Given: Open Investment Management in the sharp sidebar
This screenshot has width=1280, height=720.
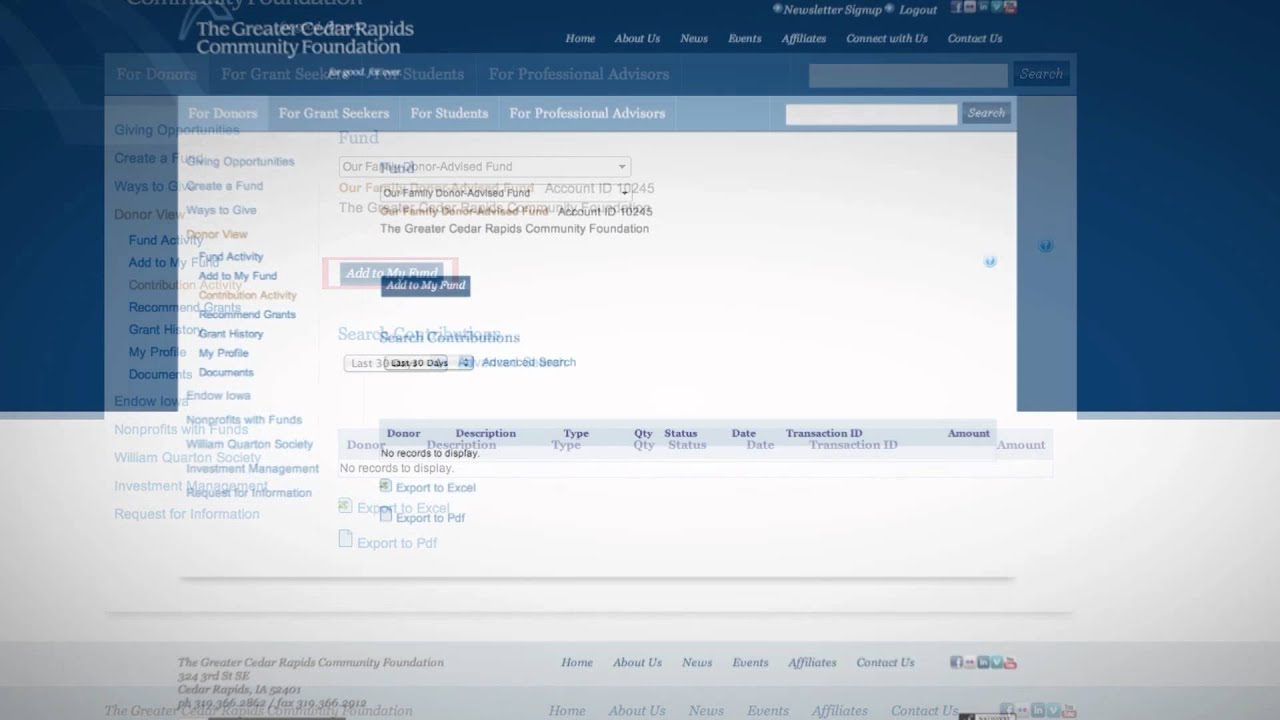Looking at the screenshot, I should 252,468.
